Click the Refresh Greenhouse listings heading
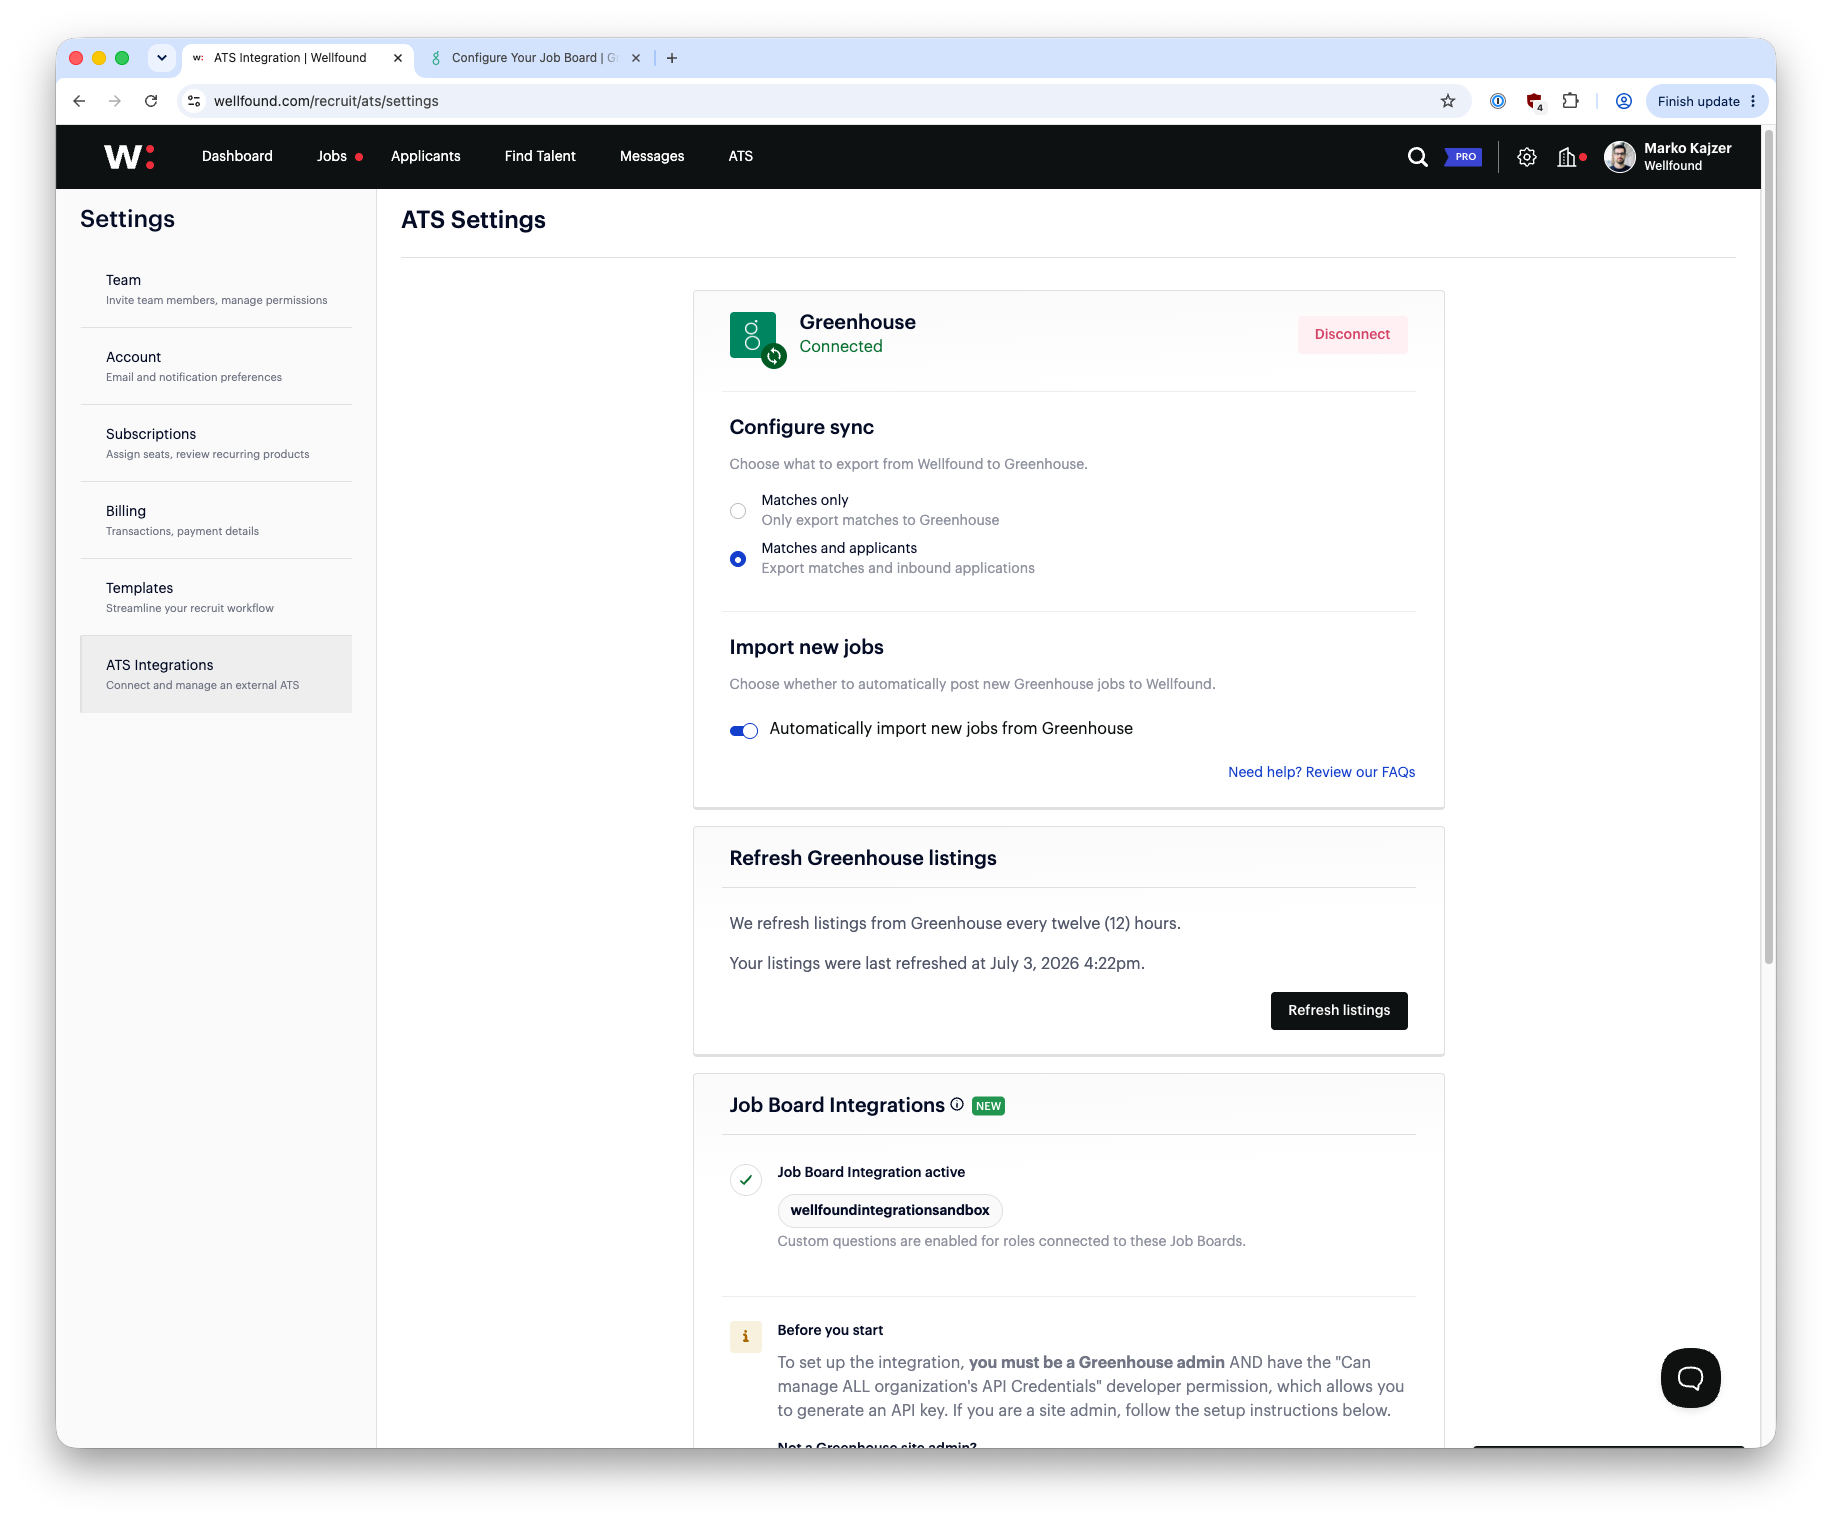The image size is (1832, 1522). coord(863,858)
